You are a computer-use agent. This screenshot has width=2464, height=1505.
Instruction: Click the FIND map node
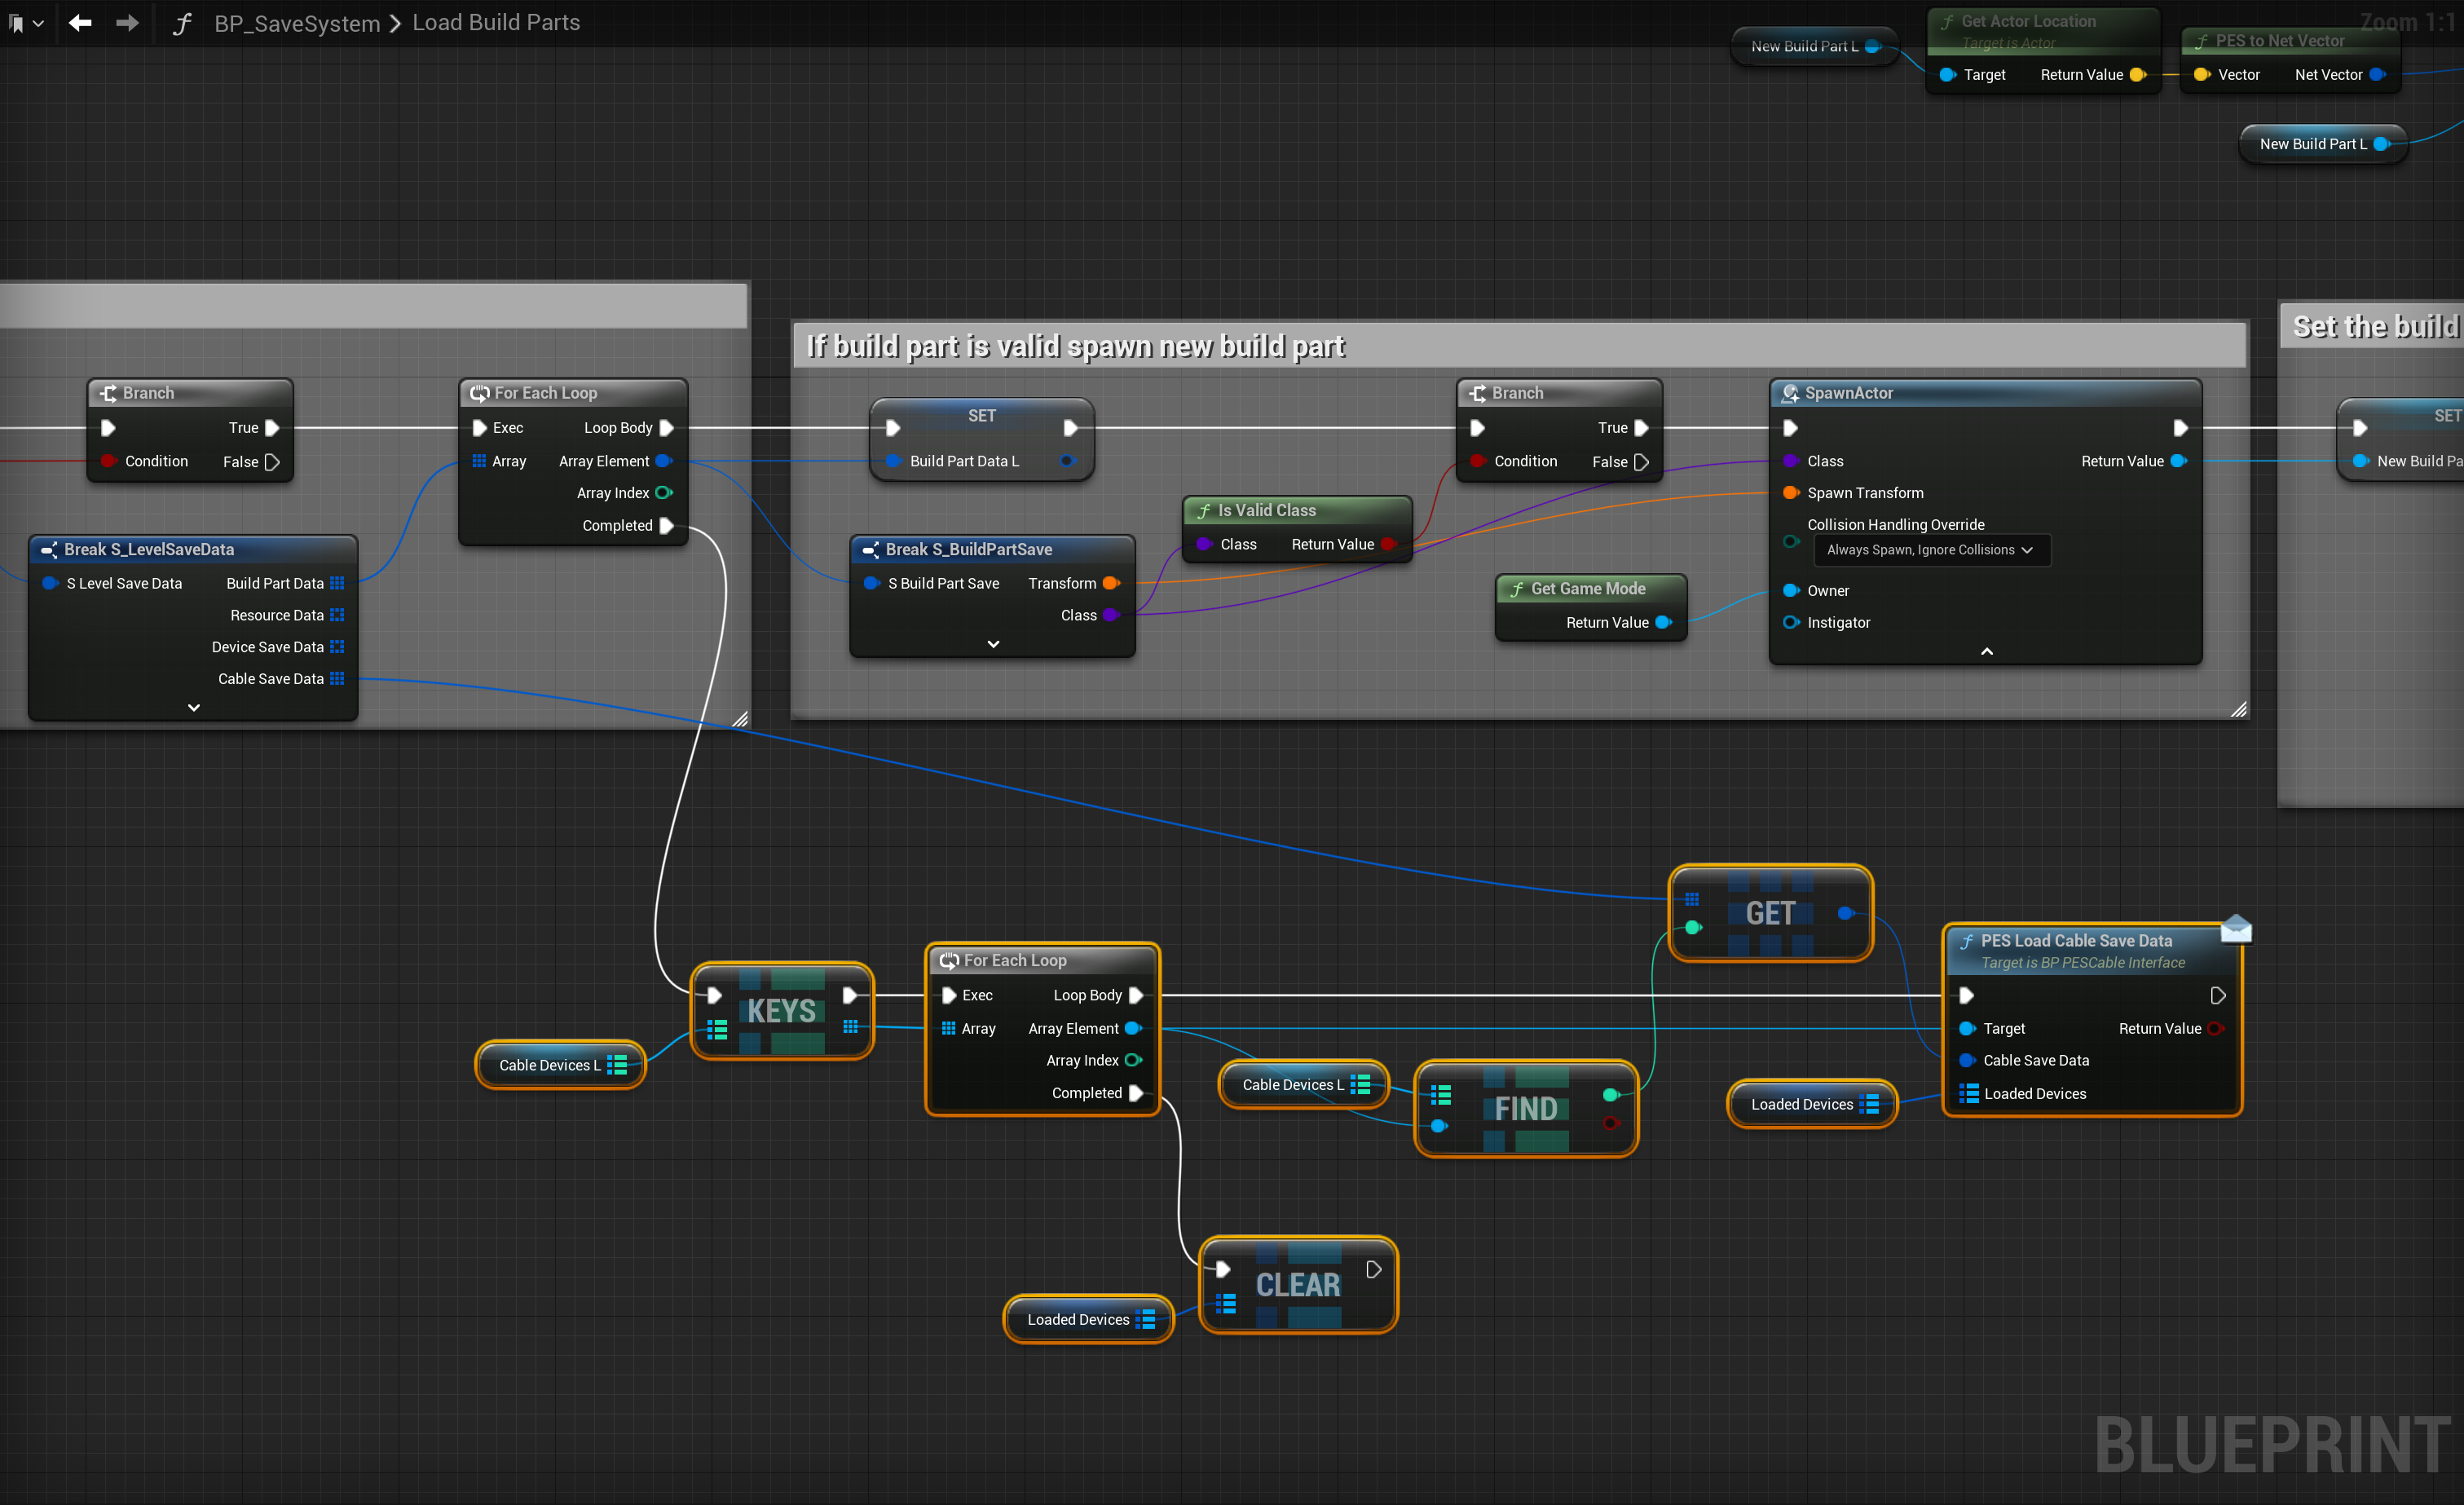[x=1525, y=1108]
